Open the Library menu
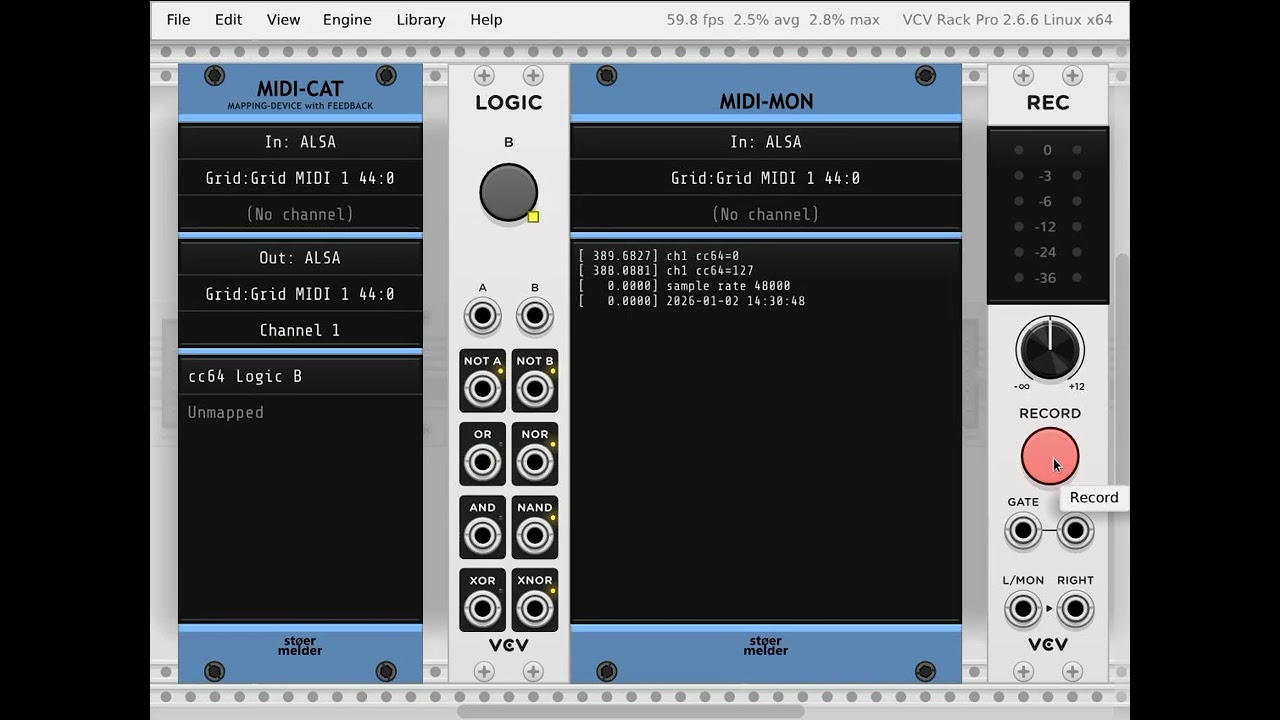 click(x=420, y=20)
